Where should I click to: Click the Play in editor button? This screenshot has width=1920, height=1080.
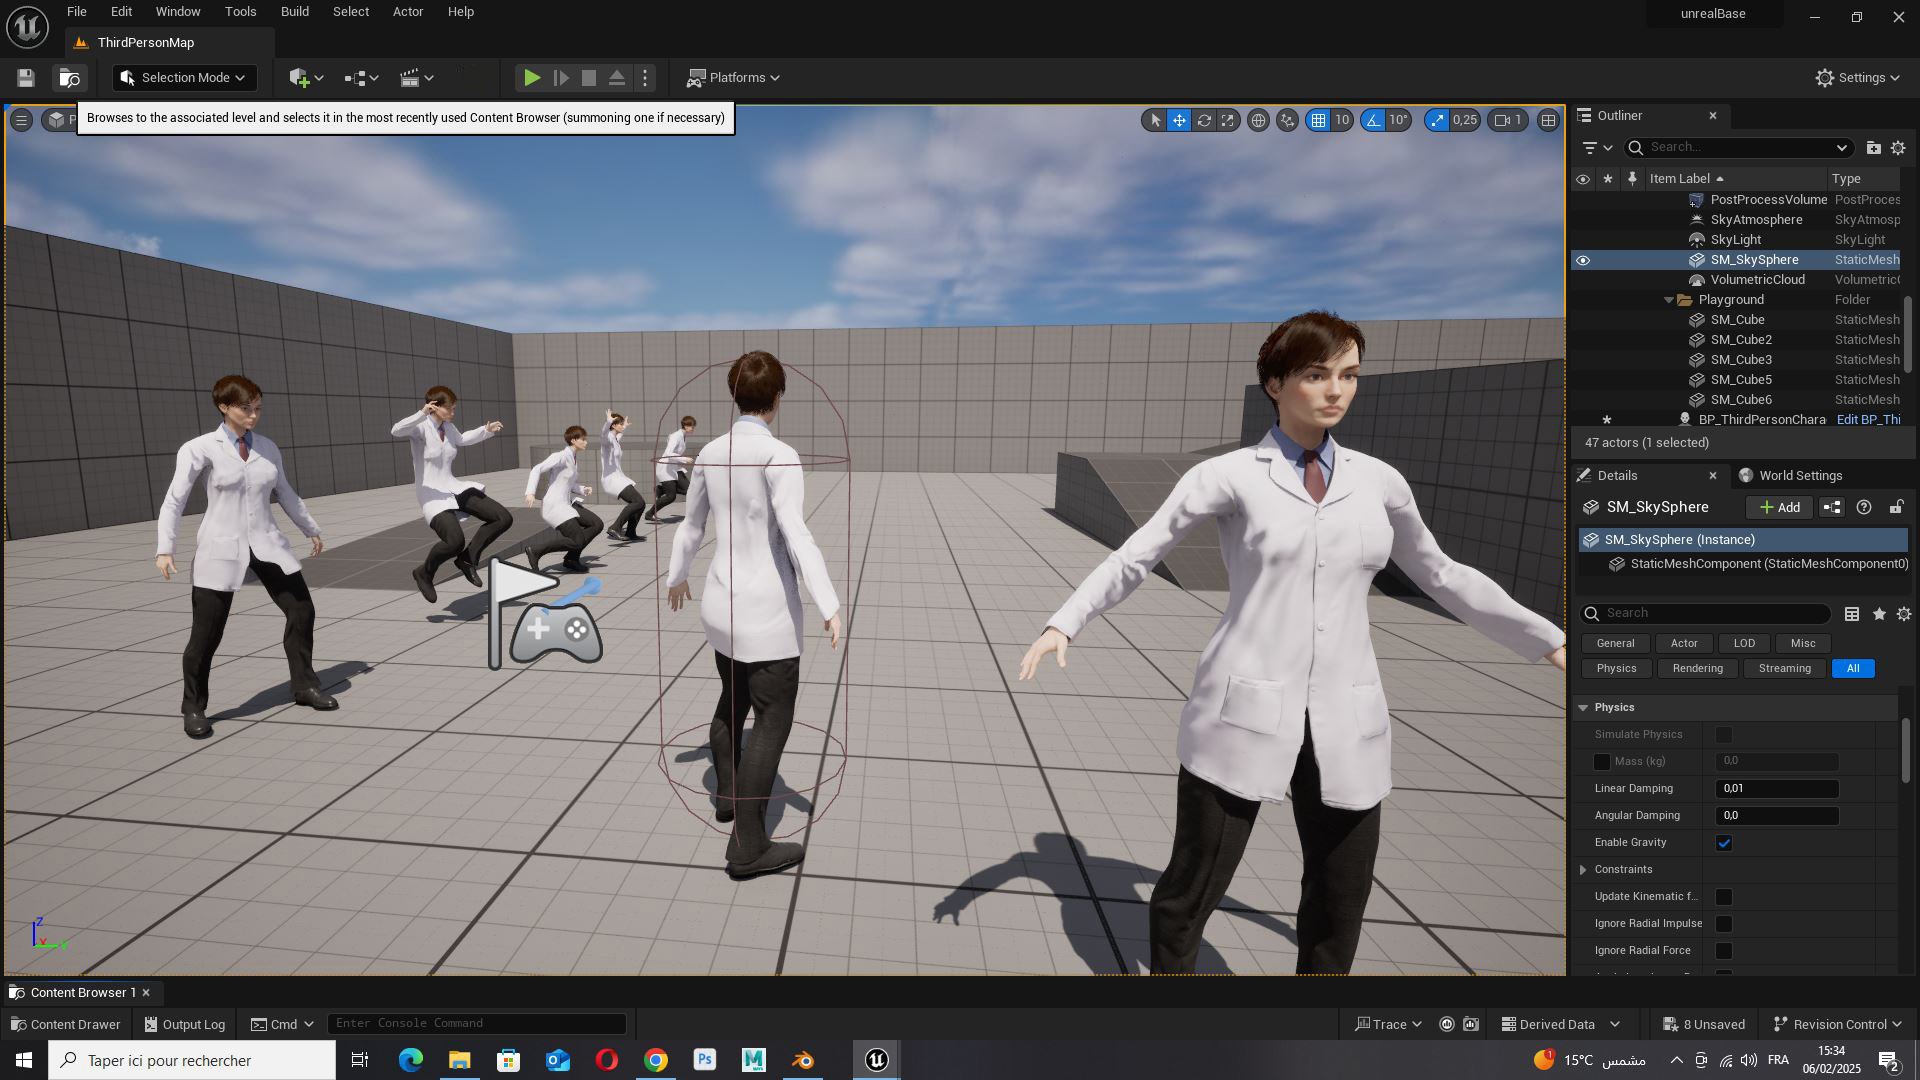pos(532,78)
